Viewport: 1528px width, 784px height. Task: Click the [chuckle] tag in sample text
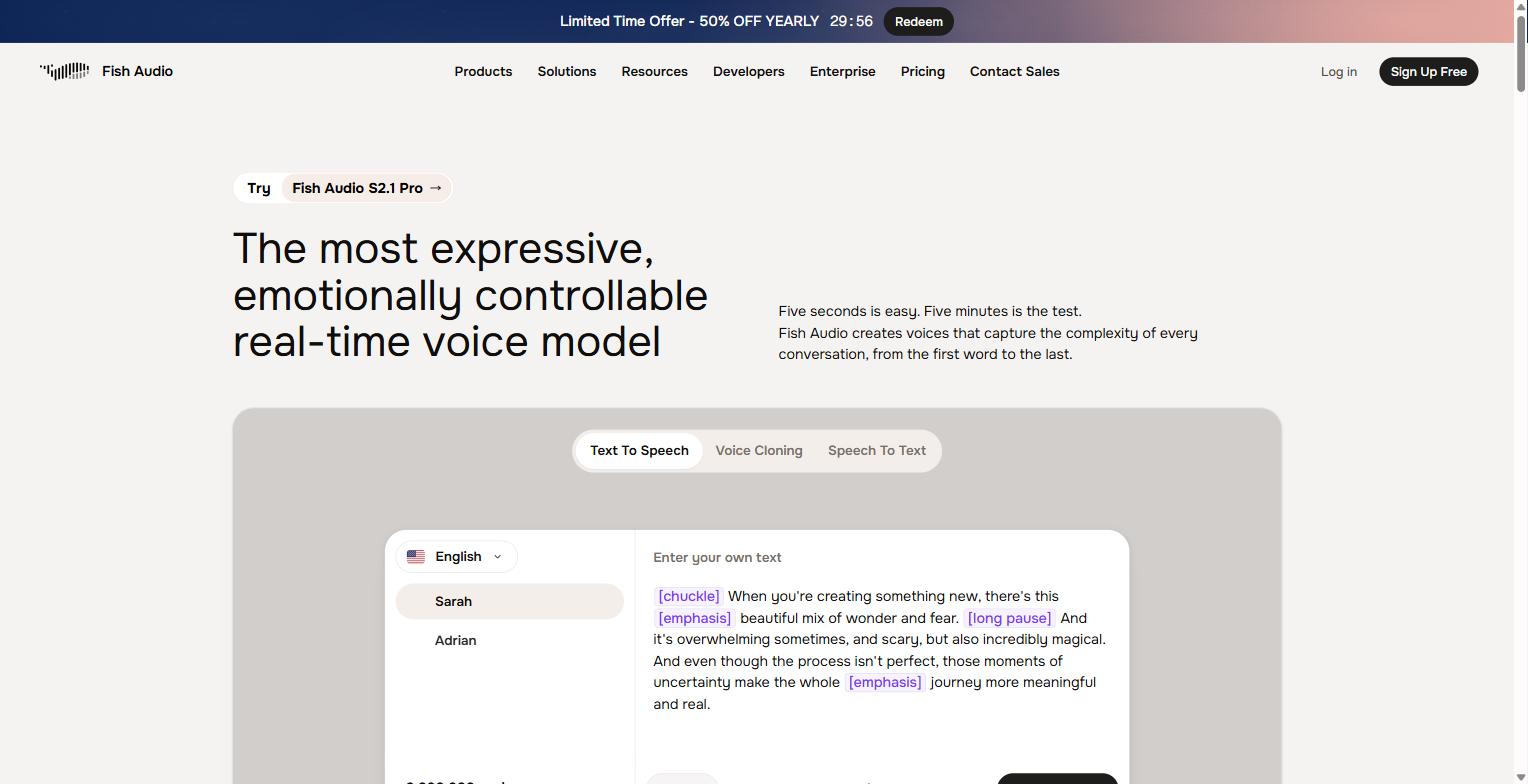688,596
